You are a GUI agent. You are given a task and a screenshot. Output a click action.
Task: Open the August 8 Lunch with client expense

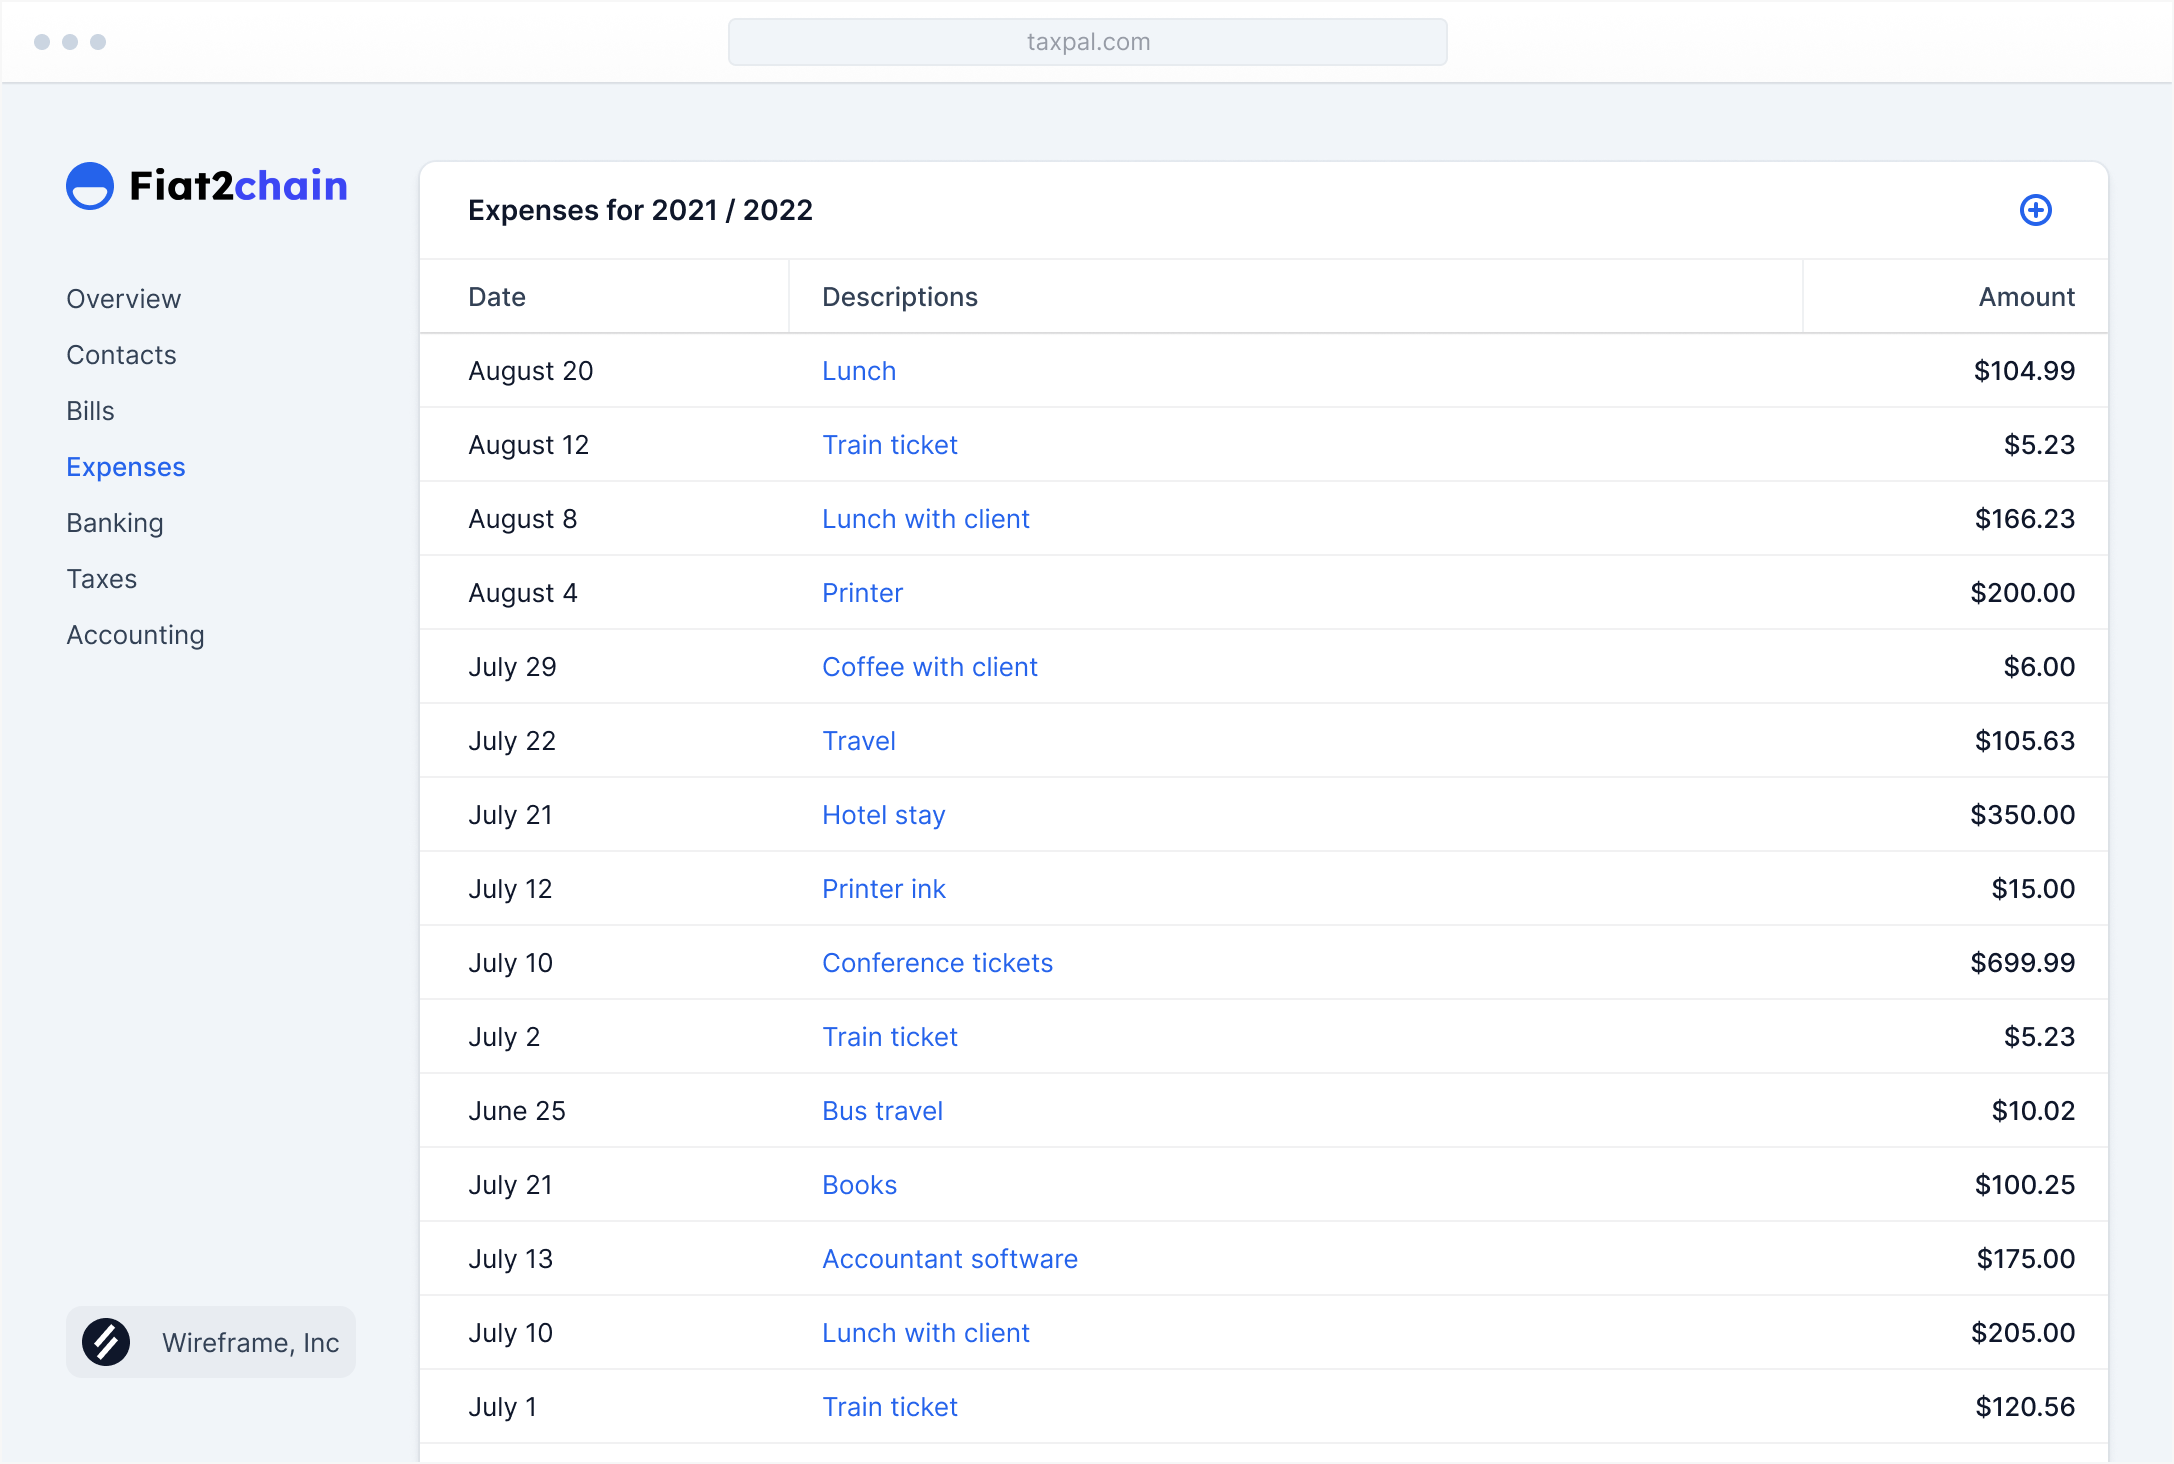click(x=926, y=519)
